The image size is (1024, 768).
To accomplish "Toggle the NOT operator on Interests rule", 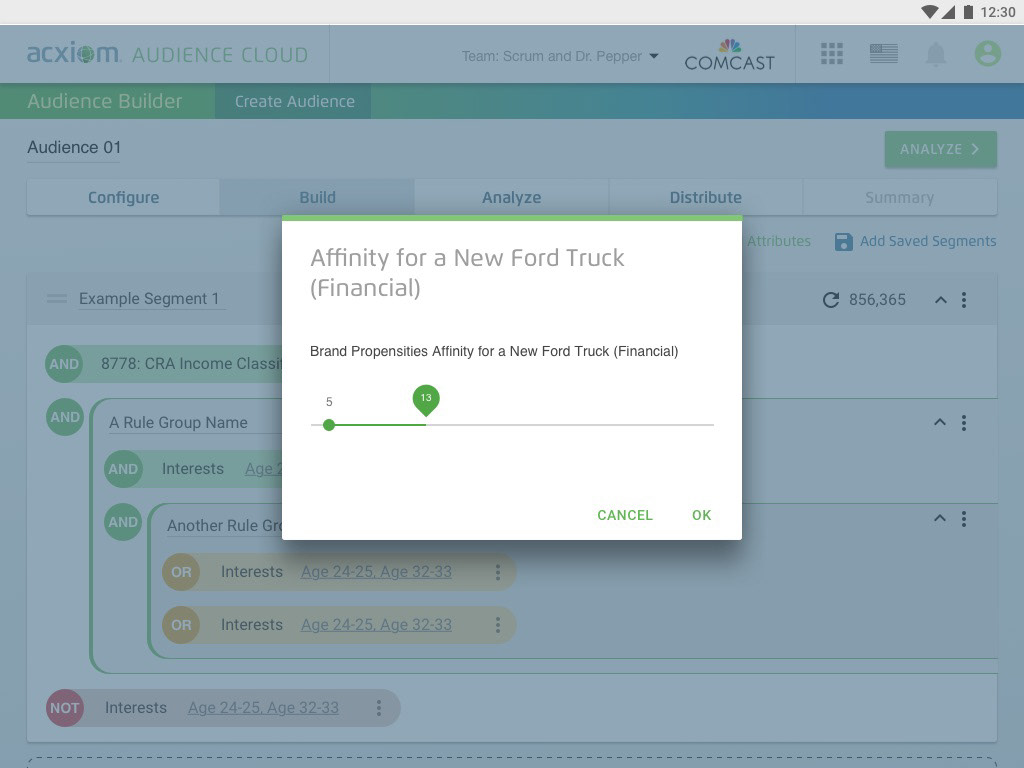I will (64, 708).
